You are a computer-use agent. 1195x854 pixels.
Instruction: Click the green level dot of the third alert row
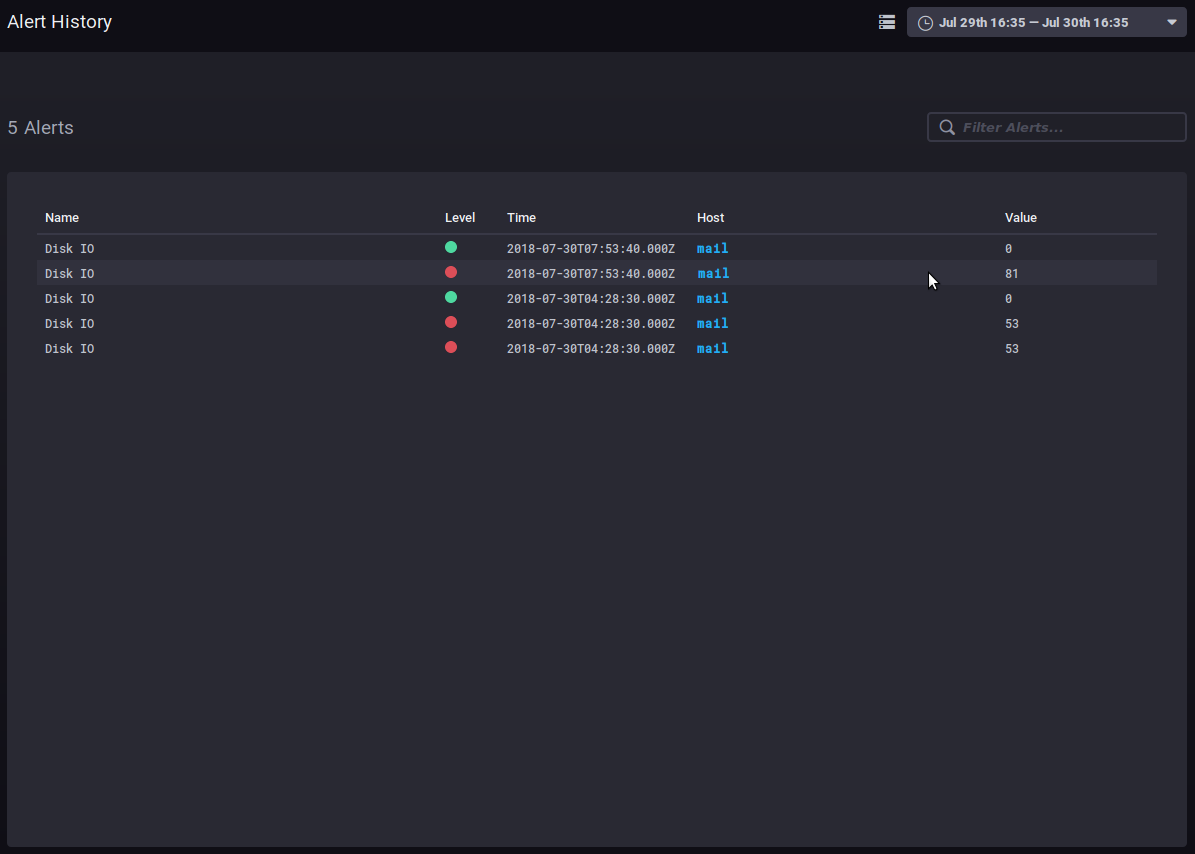(451, 297)
